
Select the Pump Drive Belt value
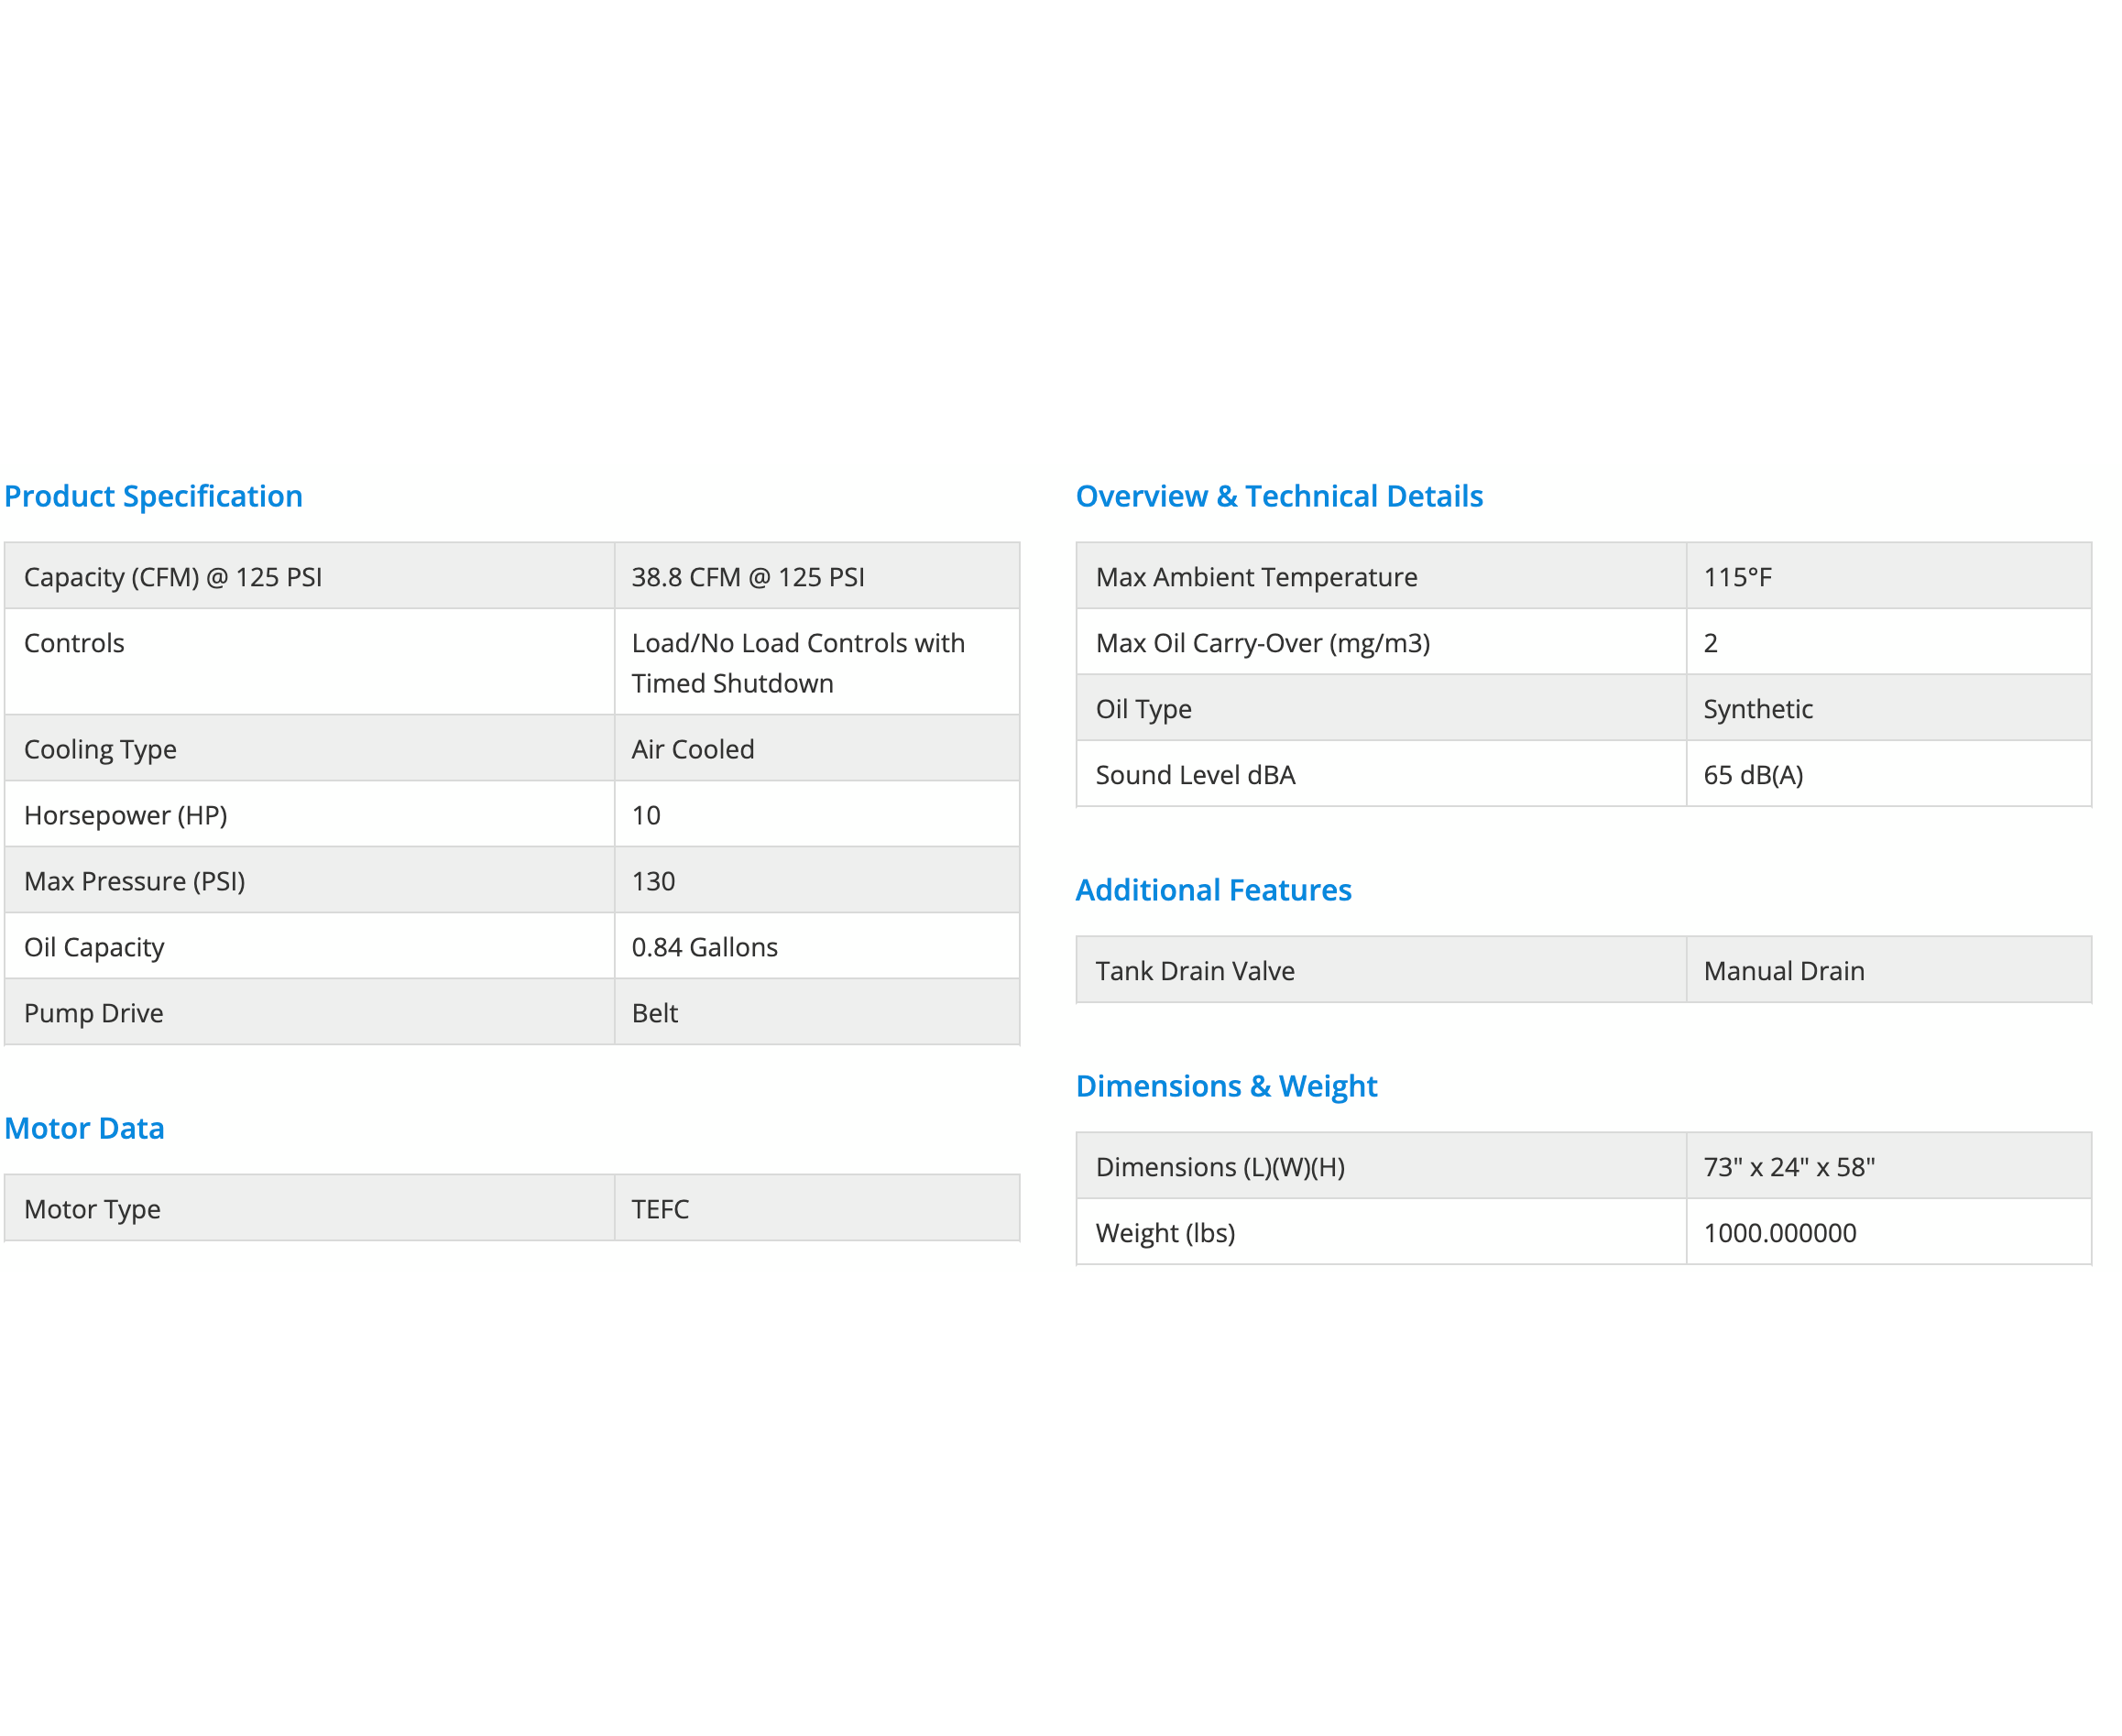pos(654,1013)
